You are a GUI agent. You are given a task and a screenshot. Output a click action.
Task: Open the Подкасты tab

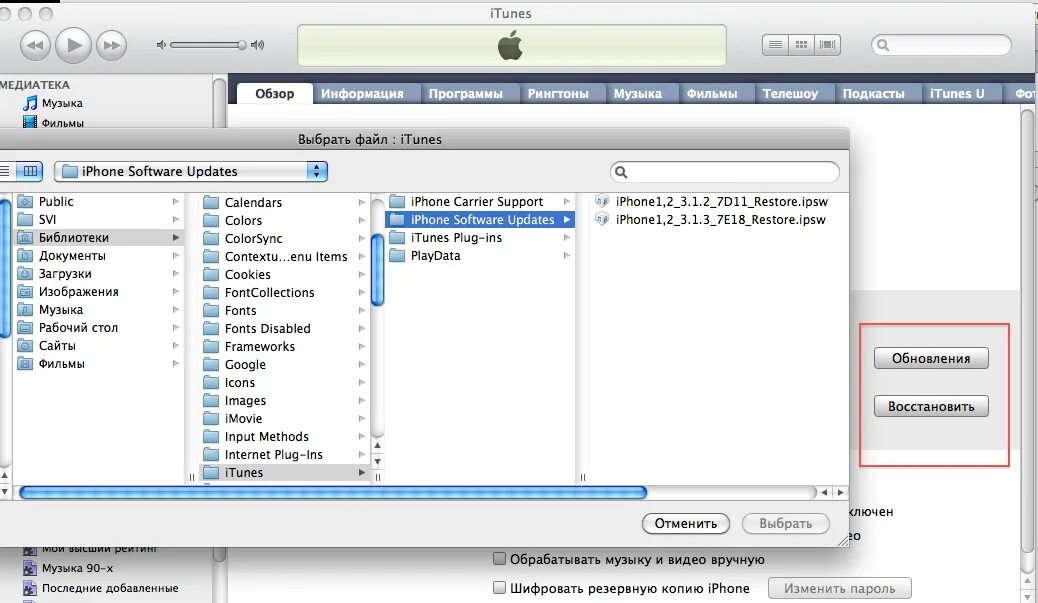click(877, 93)
